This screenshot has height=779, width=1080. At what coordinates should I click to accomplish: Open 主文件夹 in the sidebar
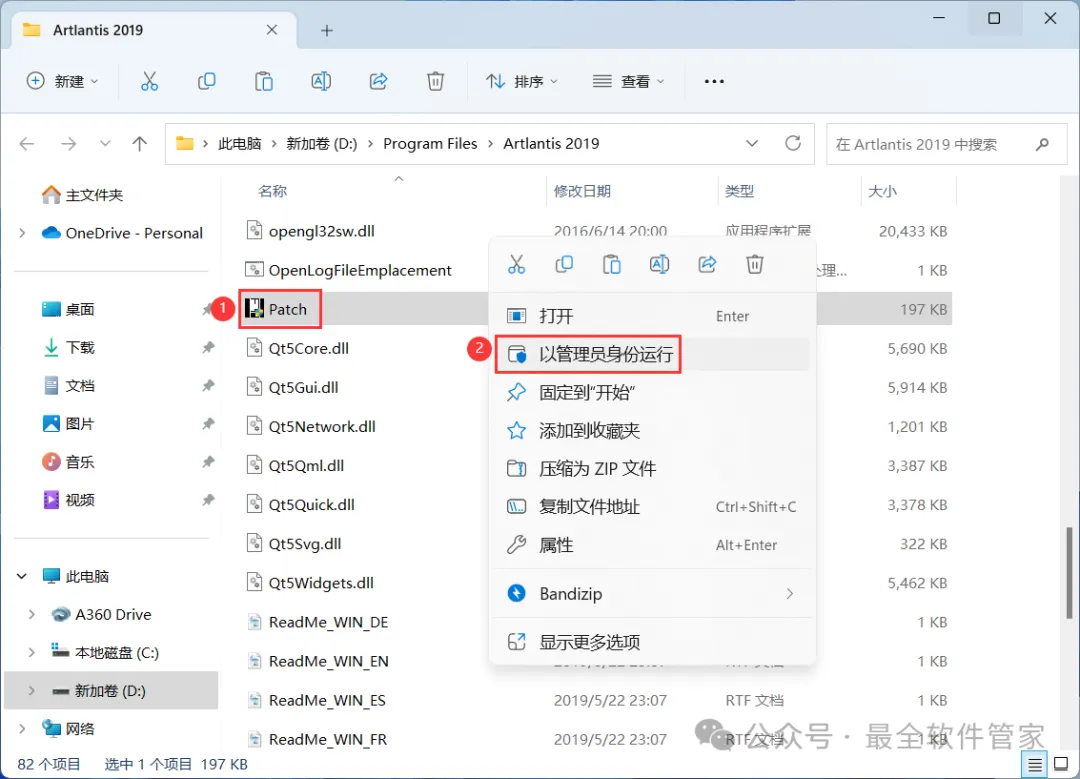tap(83, 195)
